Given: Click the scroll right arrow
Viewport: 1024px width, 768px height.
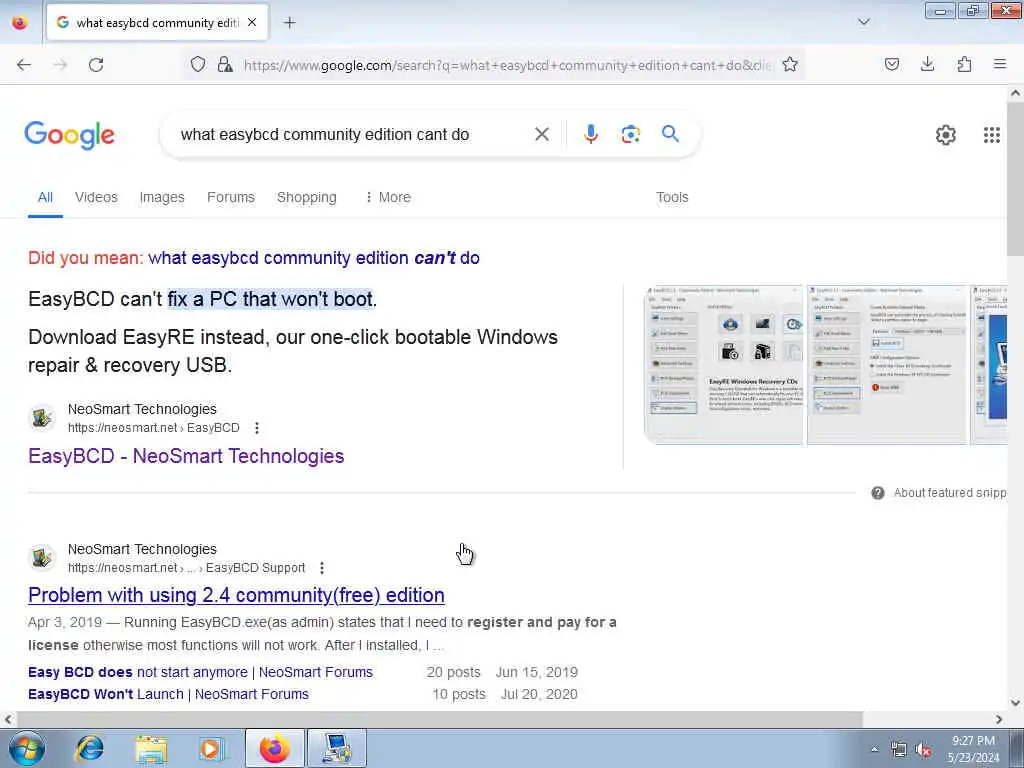Looking at the screenshot, I should (x=999, y=719).
